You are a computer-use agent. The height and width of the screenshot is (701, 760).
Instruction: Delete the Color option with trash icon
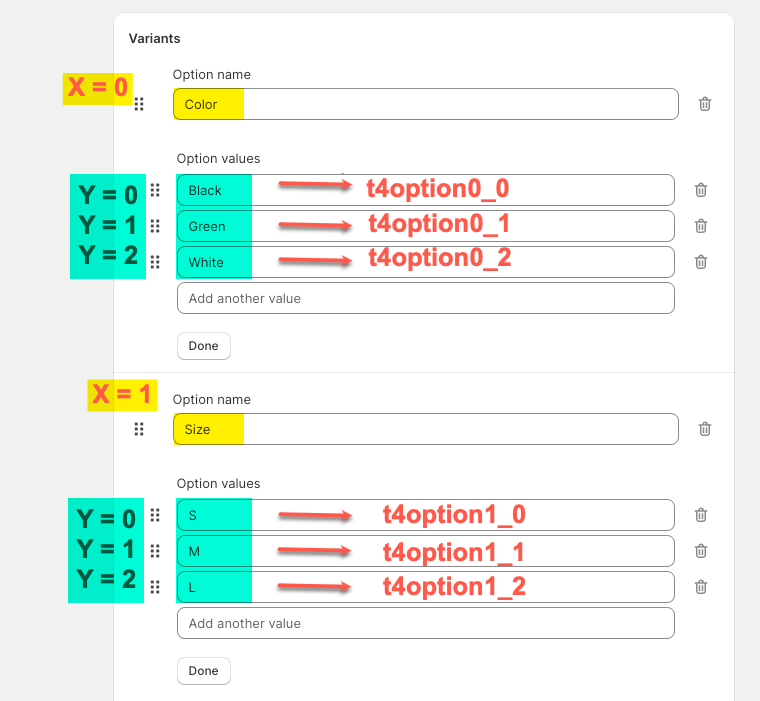tap(705, 104)
